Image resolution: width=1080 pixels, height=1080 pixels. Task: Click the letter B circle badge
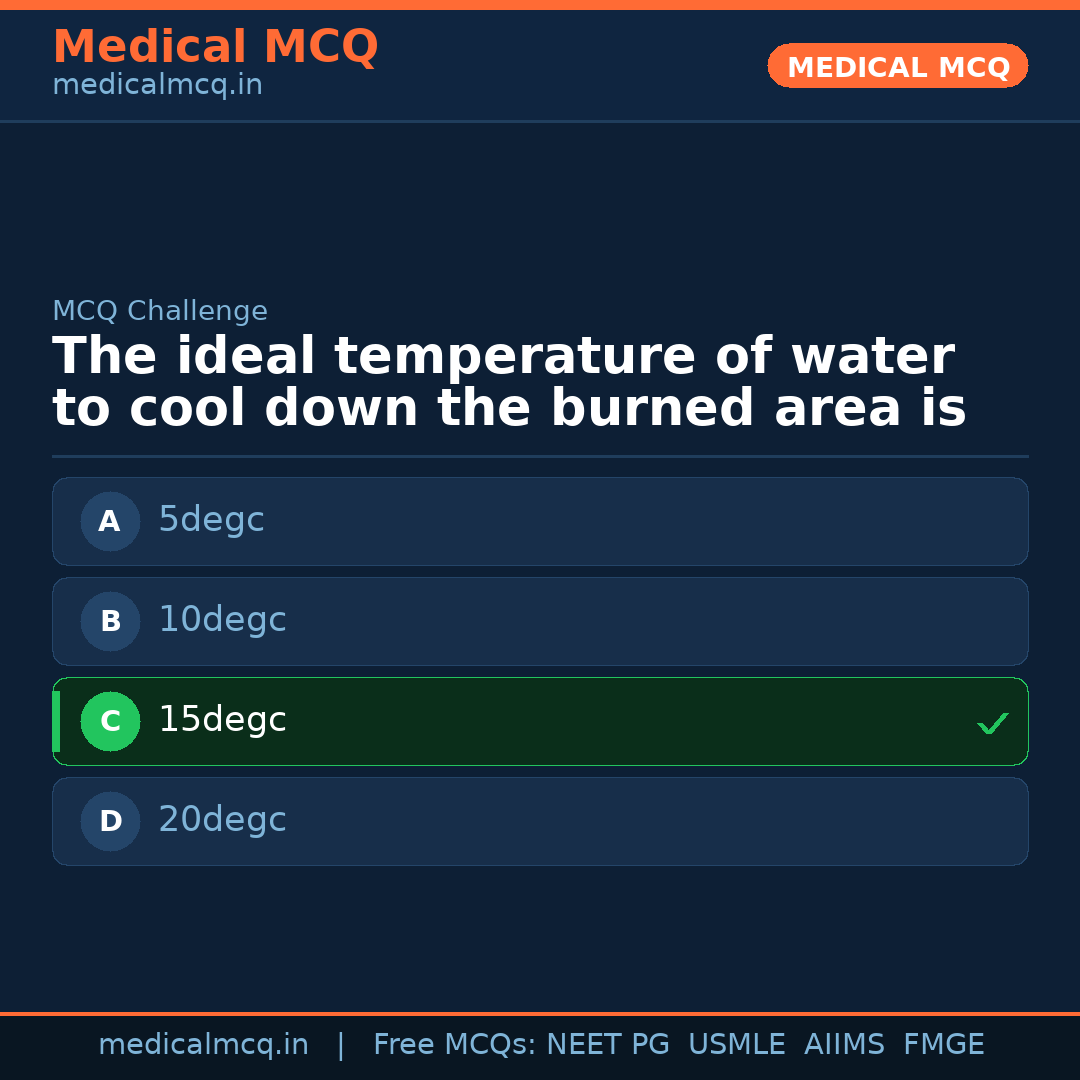pos(110,621)
